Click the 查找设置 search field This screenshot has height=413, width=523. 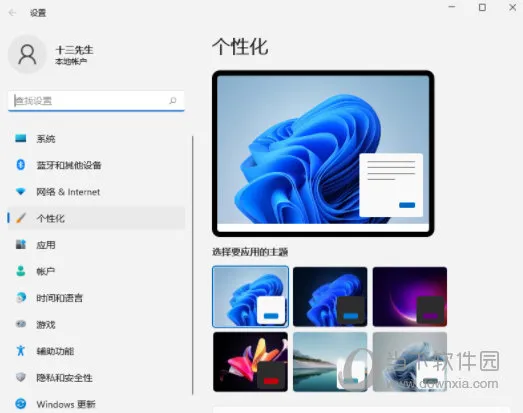pyautogui.click(x=96, y=101)
